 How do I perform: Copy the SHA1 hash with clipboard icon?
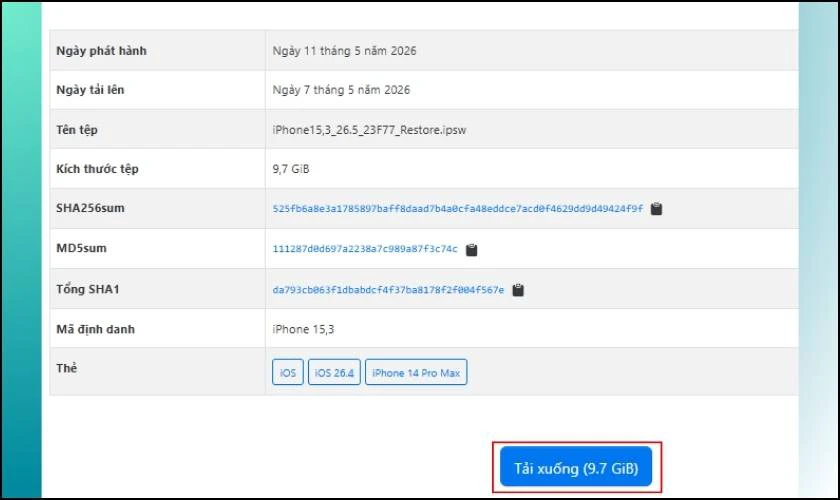(x=518, y=290)
